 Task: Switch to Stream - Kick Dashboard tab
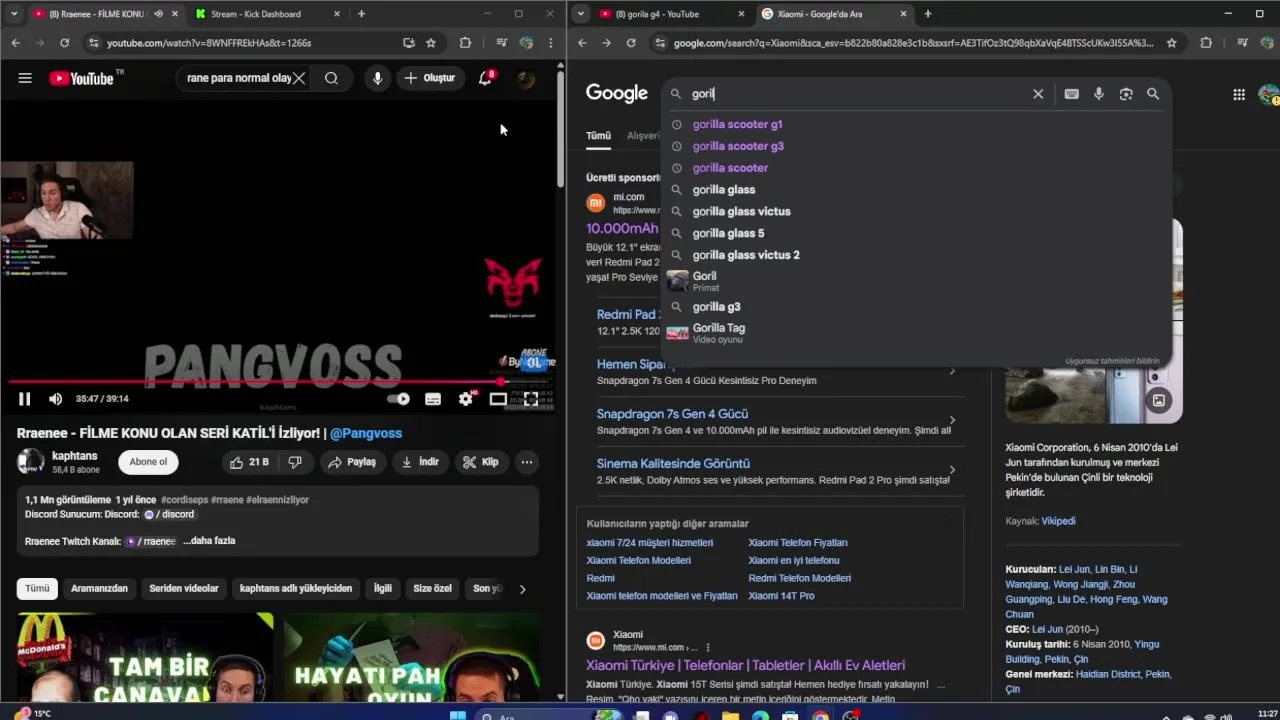point(256,14)
